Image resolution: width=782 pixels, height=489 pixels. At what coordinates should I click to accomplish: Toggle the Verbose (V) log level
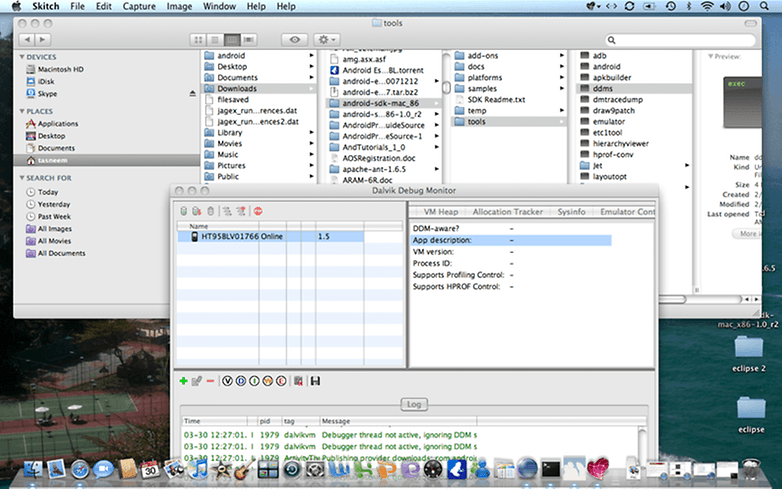[227, 381]
